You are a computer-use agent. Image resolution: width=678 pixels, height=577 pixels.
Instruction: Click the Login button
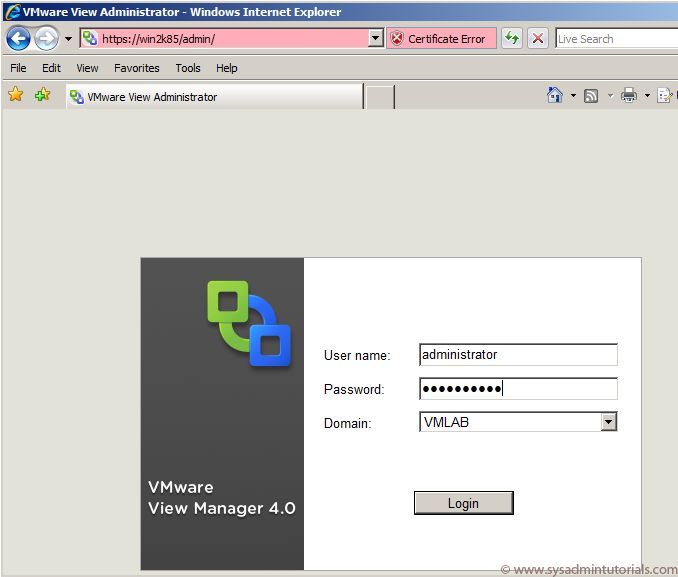coord(464,503)
